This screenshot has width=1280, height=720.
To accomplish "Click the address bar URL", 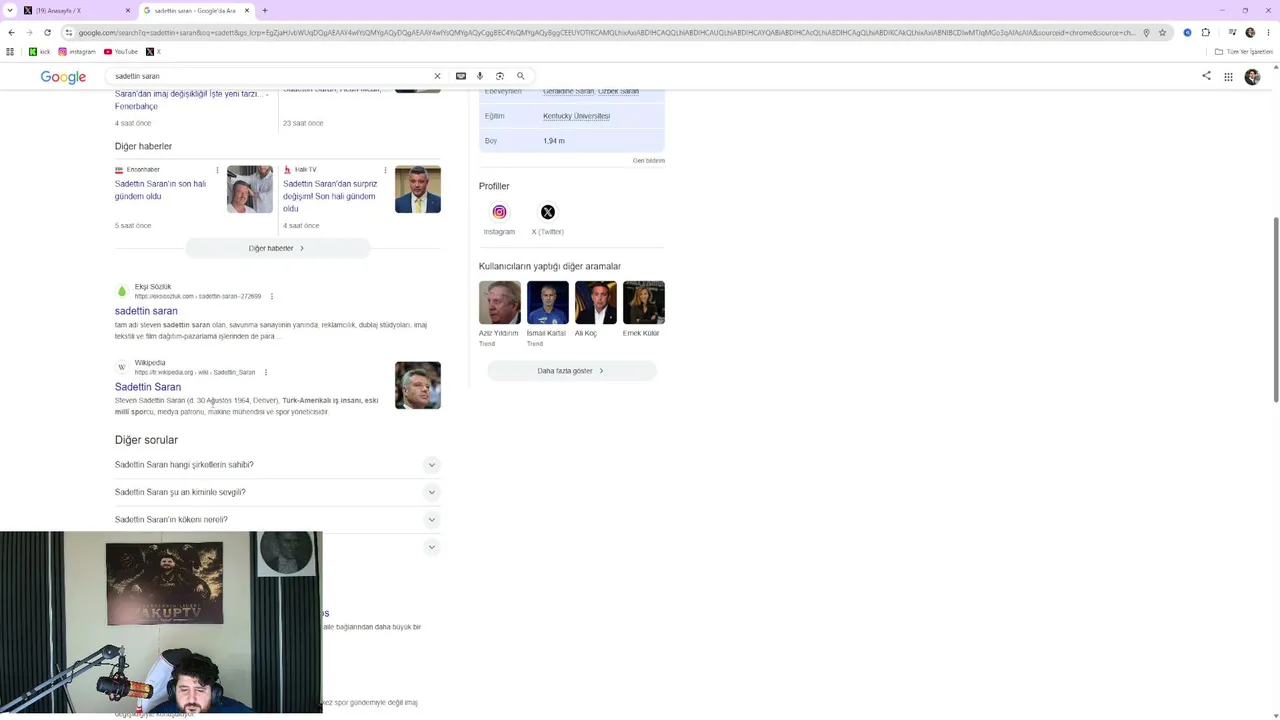I will (606, 32).
